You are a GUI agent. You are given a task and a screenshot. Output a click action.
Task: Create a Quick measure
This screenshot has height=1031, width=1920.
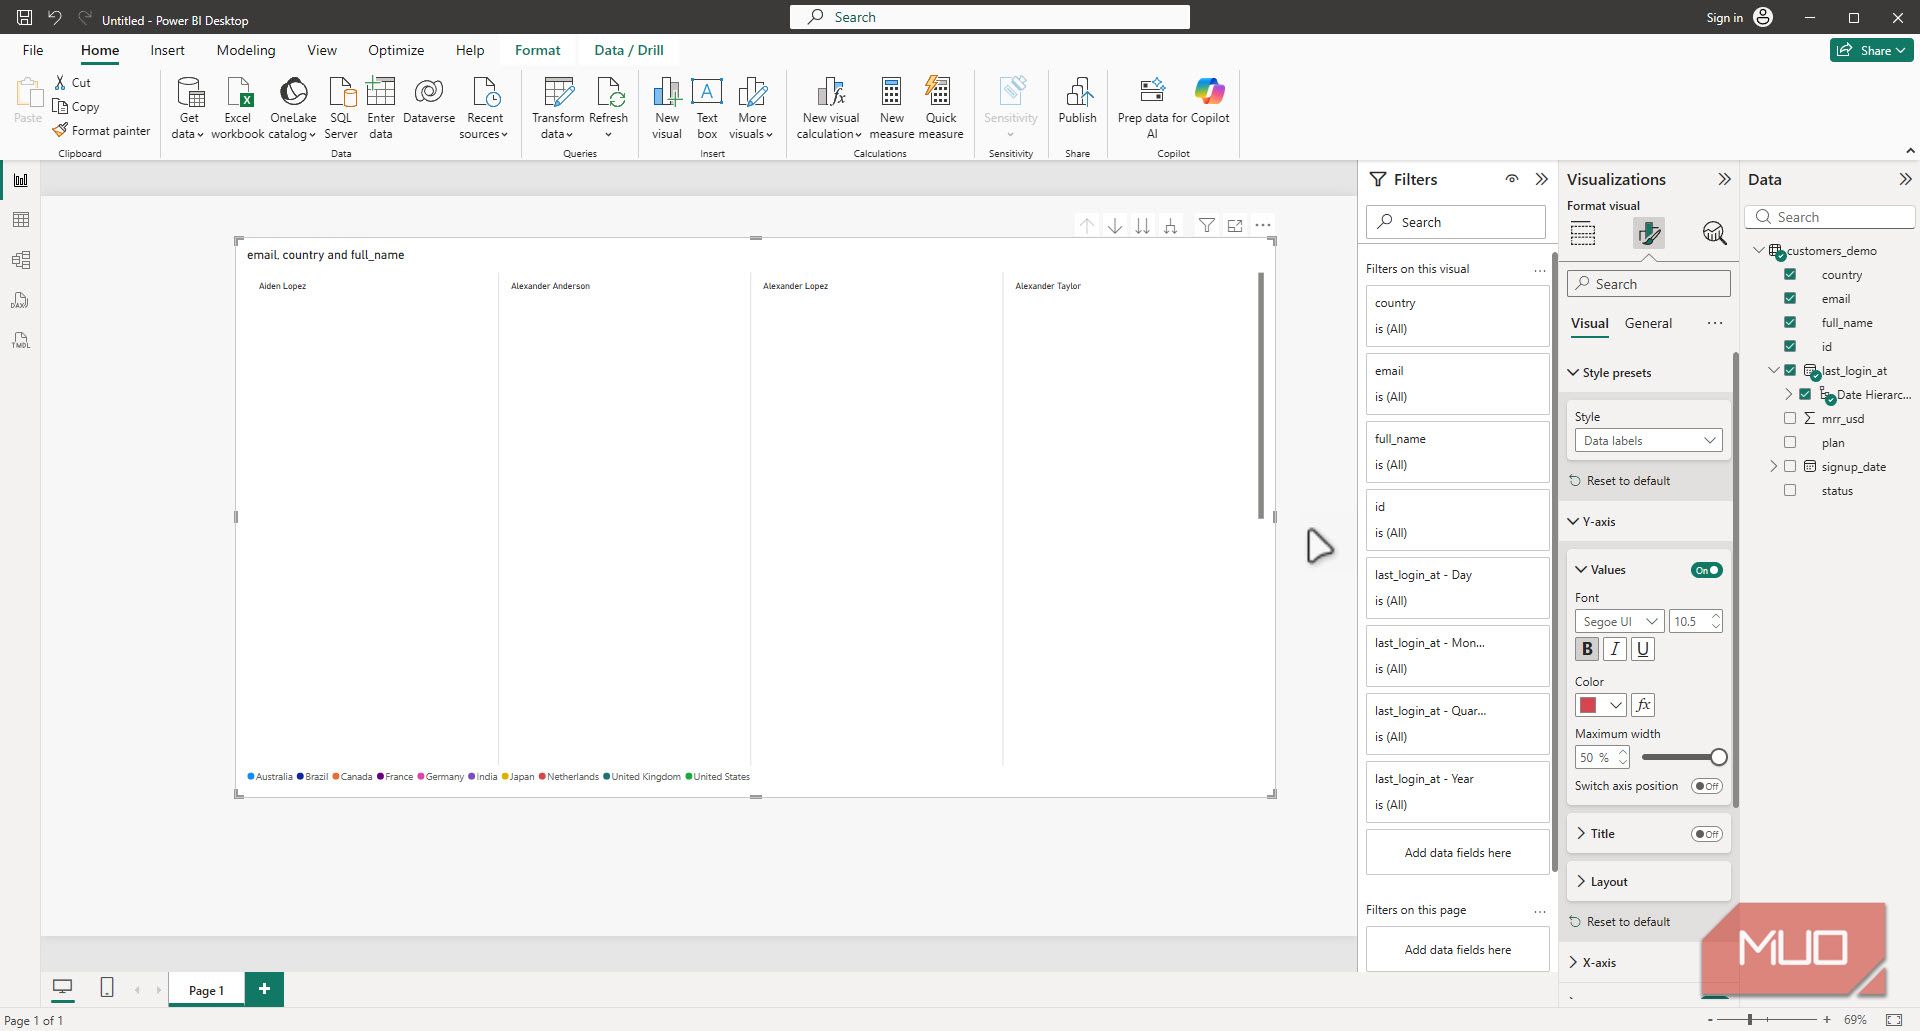(941, 108)
